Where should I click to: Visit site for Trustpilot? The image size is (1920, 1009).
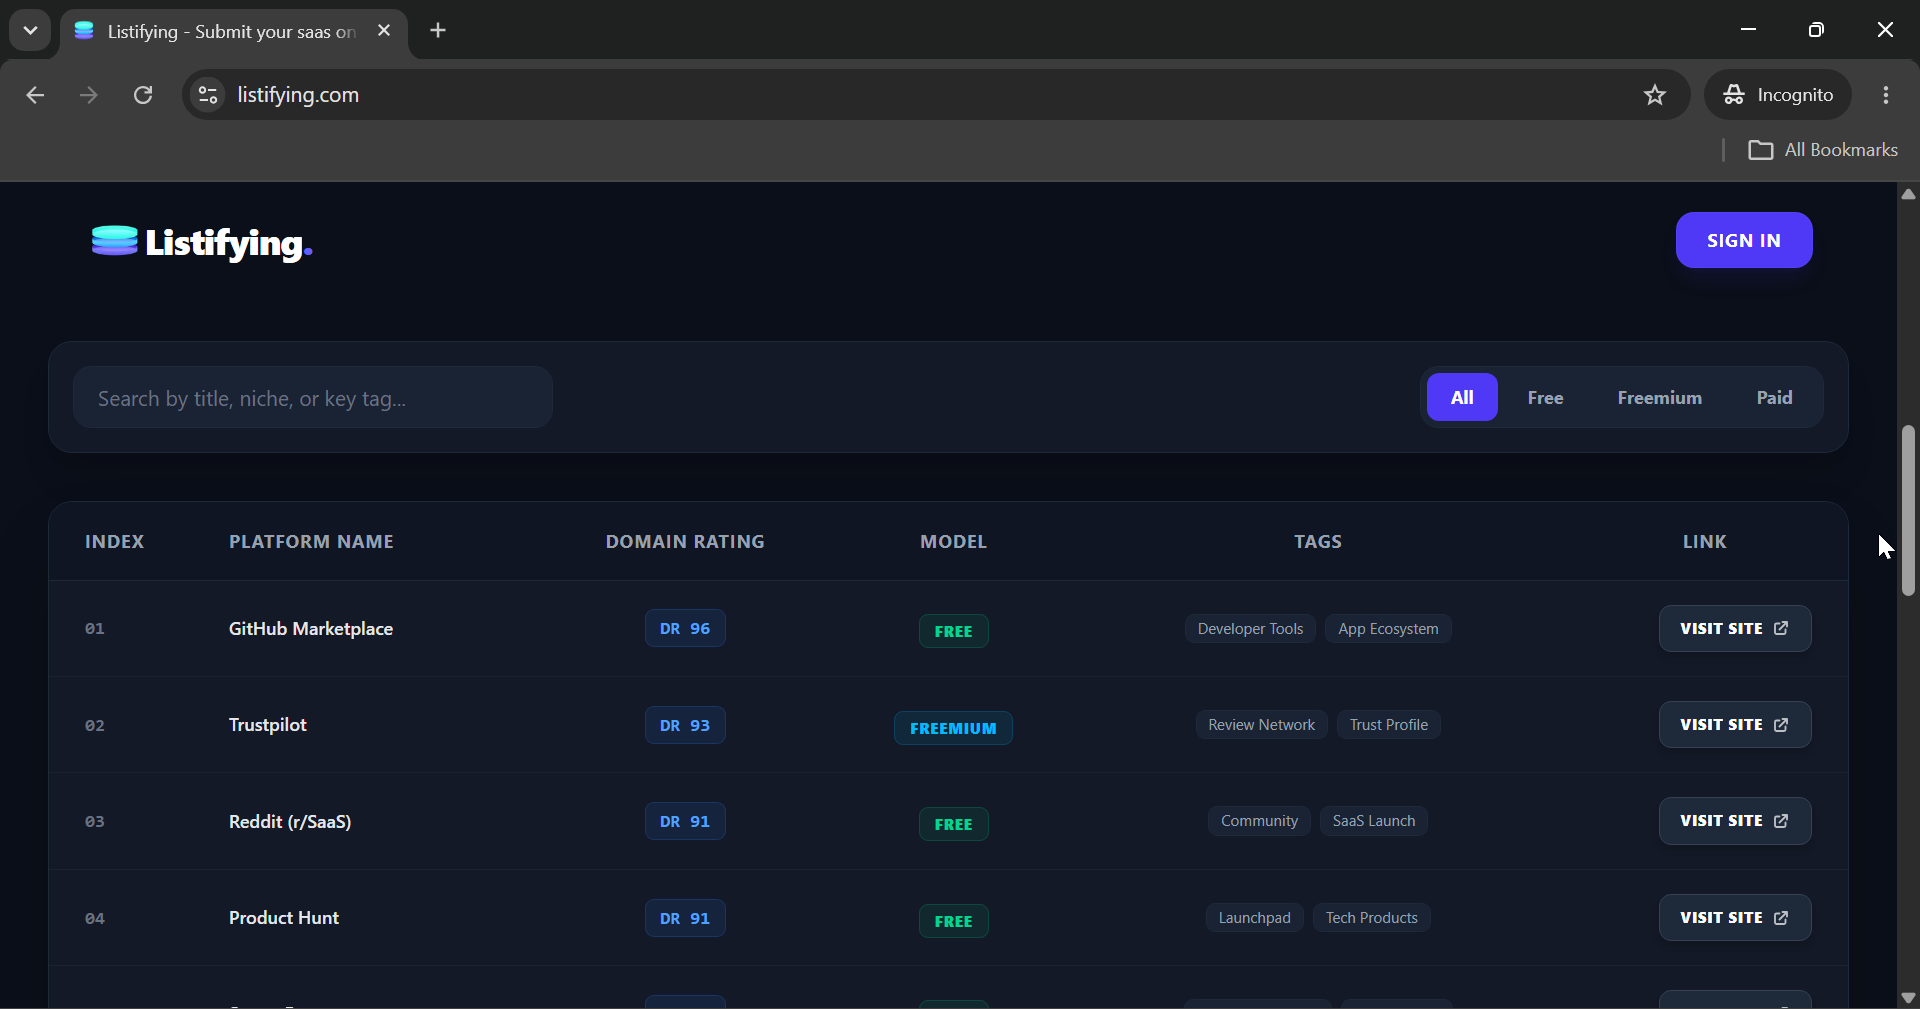coord(1735,725)
